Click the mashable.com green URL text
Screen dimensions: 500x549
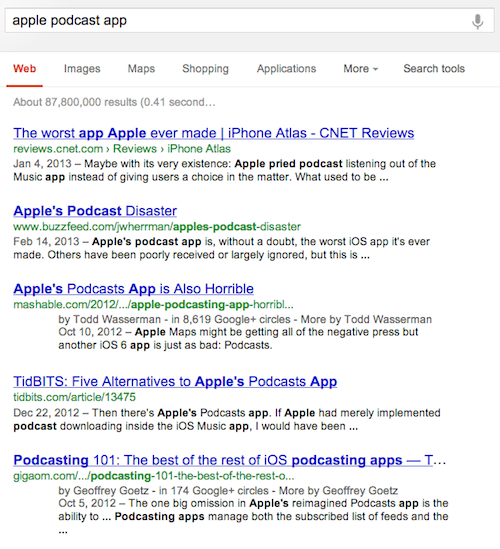tap(153, 305)
